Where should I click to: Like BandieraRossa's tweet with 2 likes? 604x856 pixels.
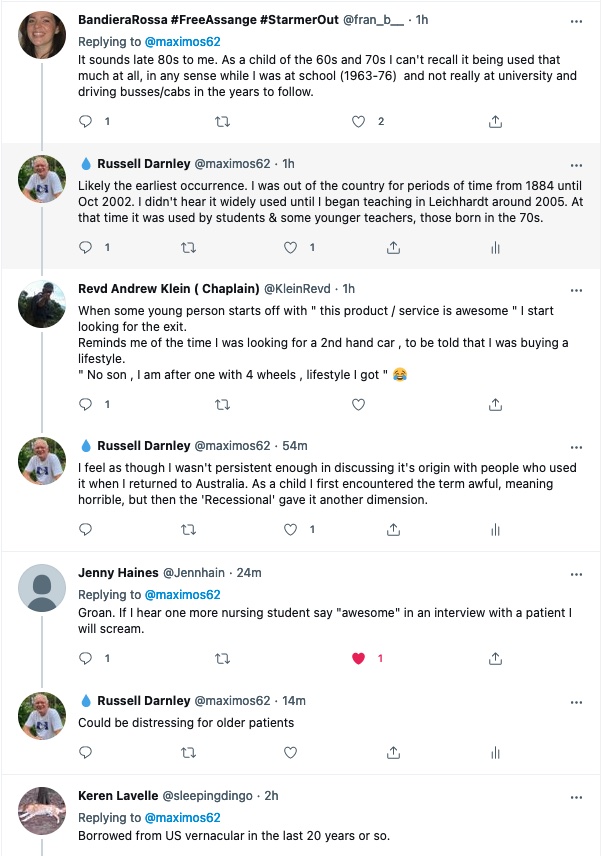coord(359,121)
